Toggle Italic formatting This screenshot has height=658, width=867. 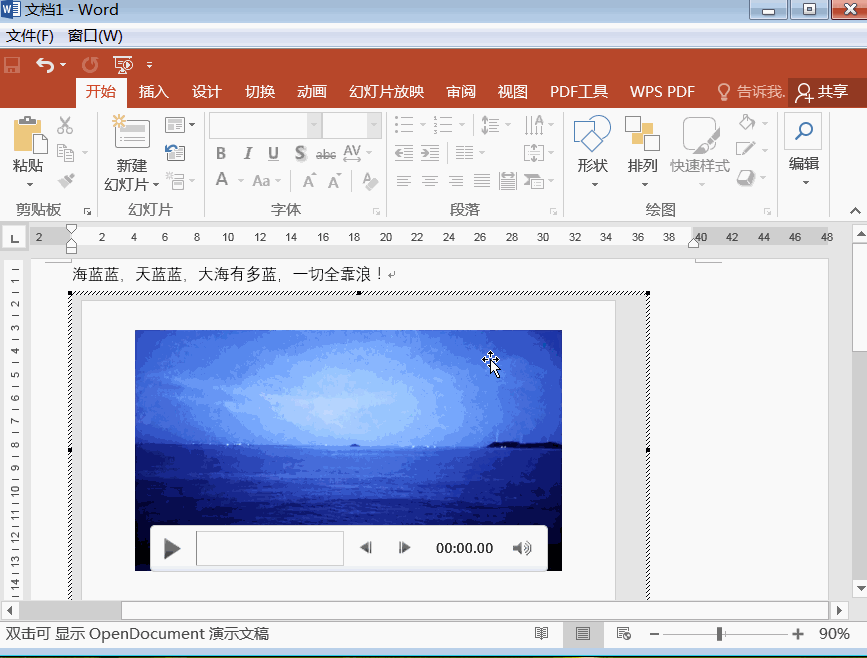(x=247, y=154)
